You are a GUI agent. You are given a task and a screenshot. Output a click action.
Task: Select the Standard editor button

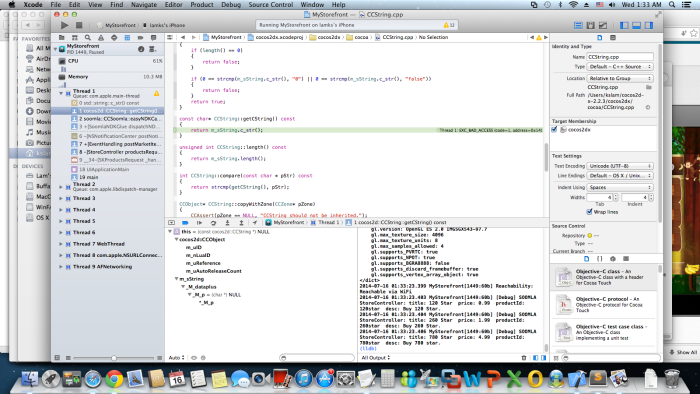click(578, 25)
